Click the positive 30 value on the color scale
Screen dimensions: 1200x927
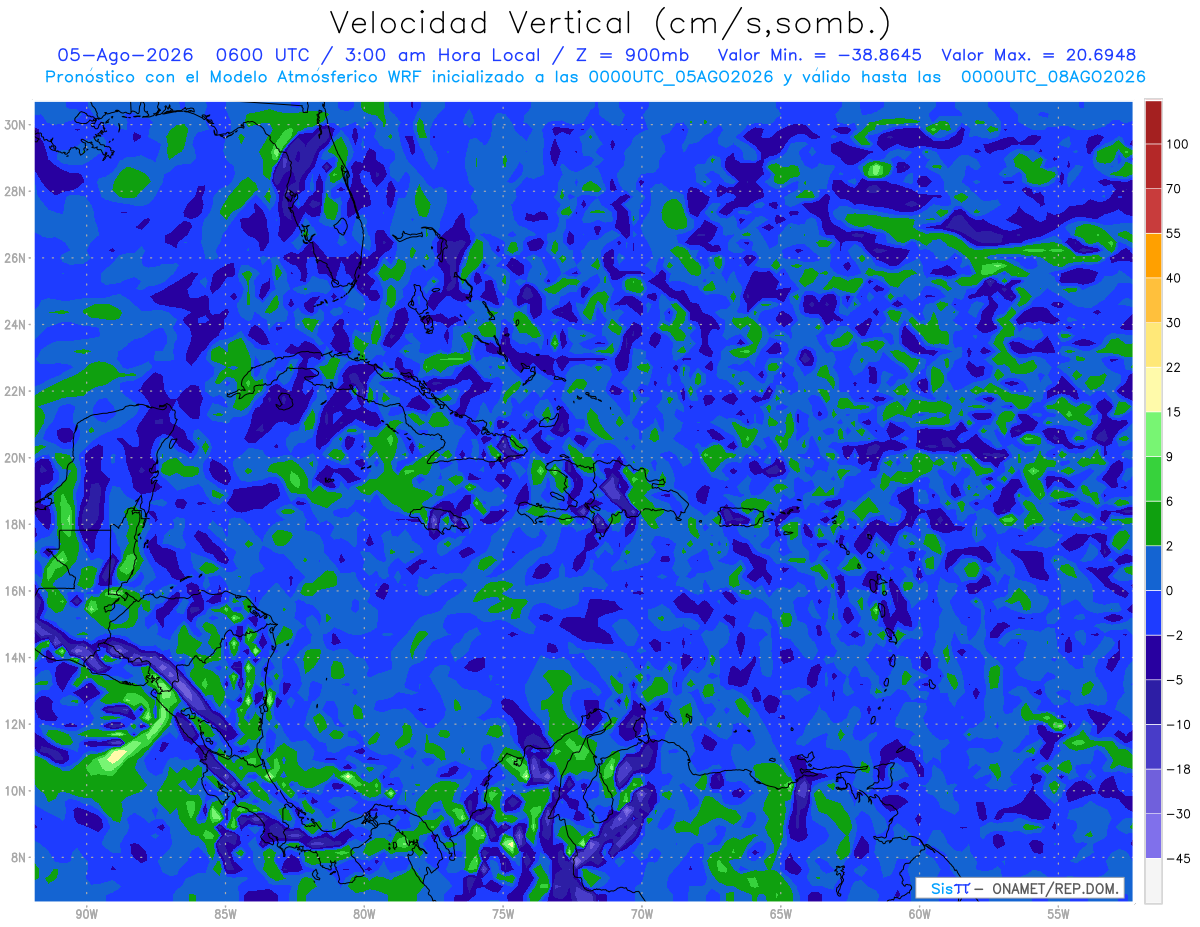click(1174, 323)
